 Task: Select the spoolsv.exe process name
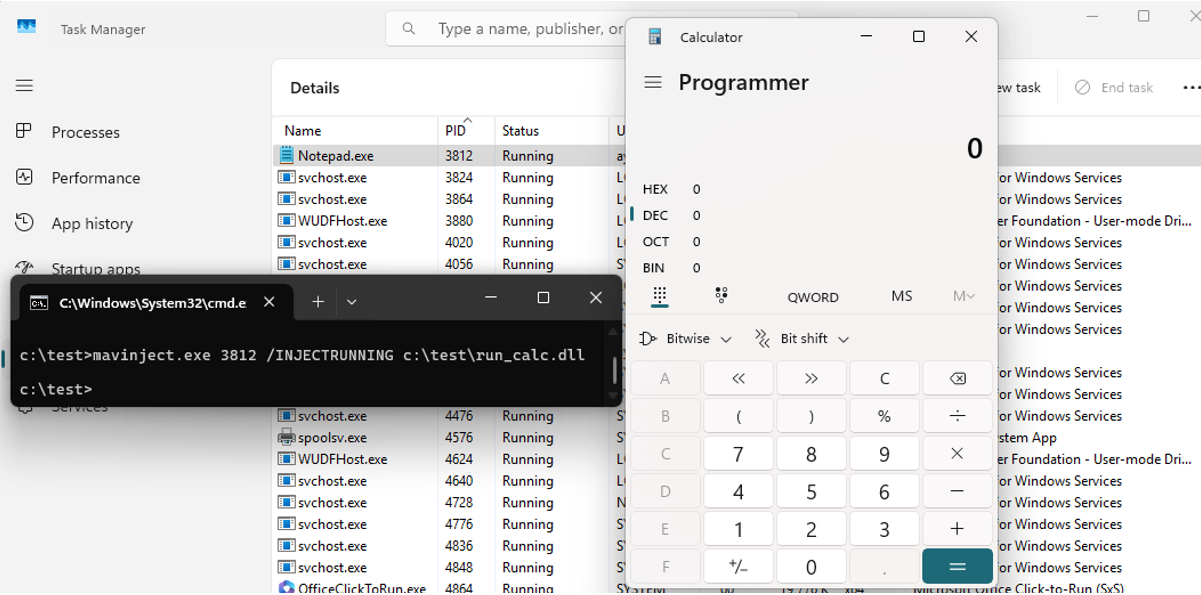pos(332,438)
